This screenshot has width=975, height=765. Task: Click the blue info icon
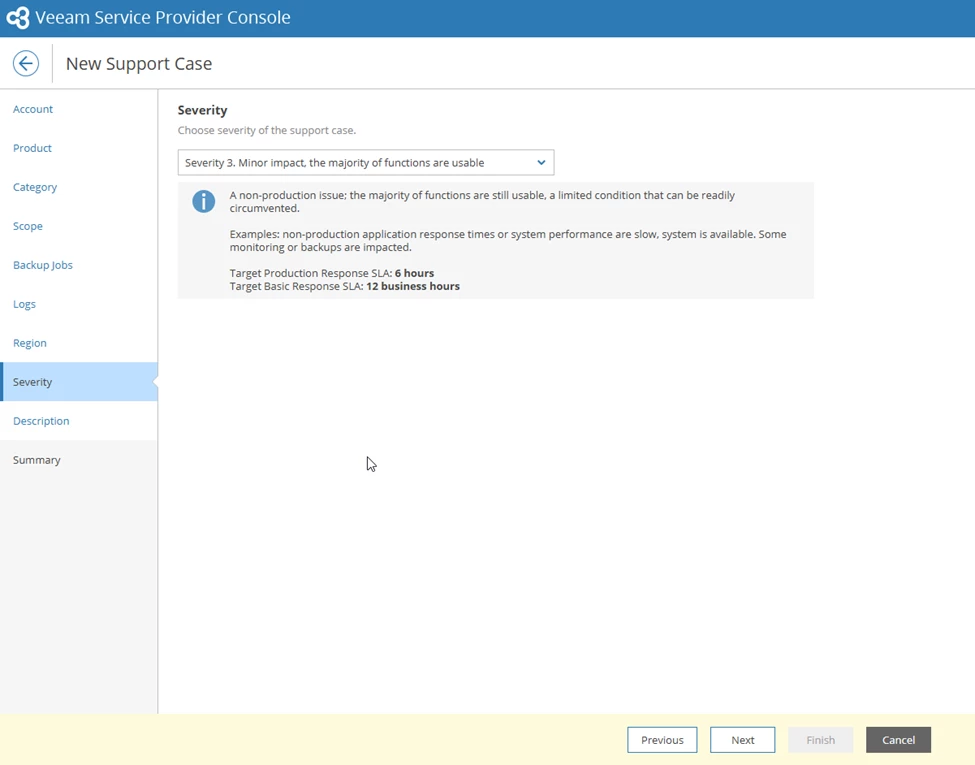[203, 202]
